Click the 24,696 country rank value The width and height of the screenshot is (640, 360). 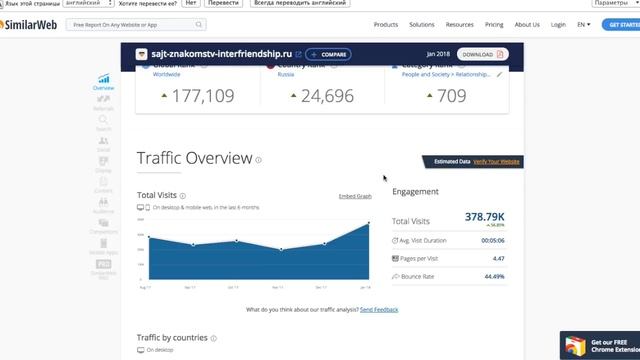[x=327, y=96]
